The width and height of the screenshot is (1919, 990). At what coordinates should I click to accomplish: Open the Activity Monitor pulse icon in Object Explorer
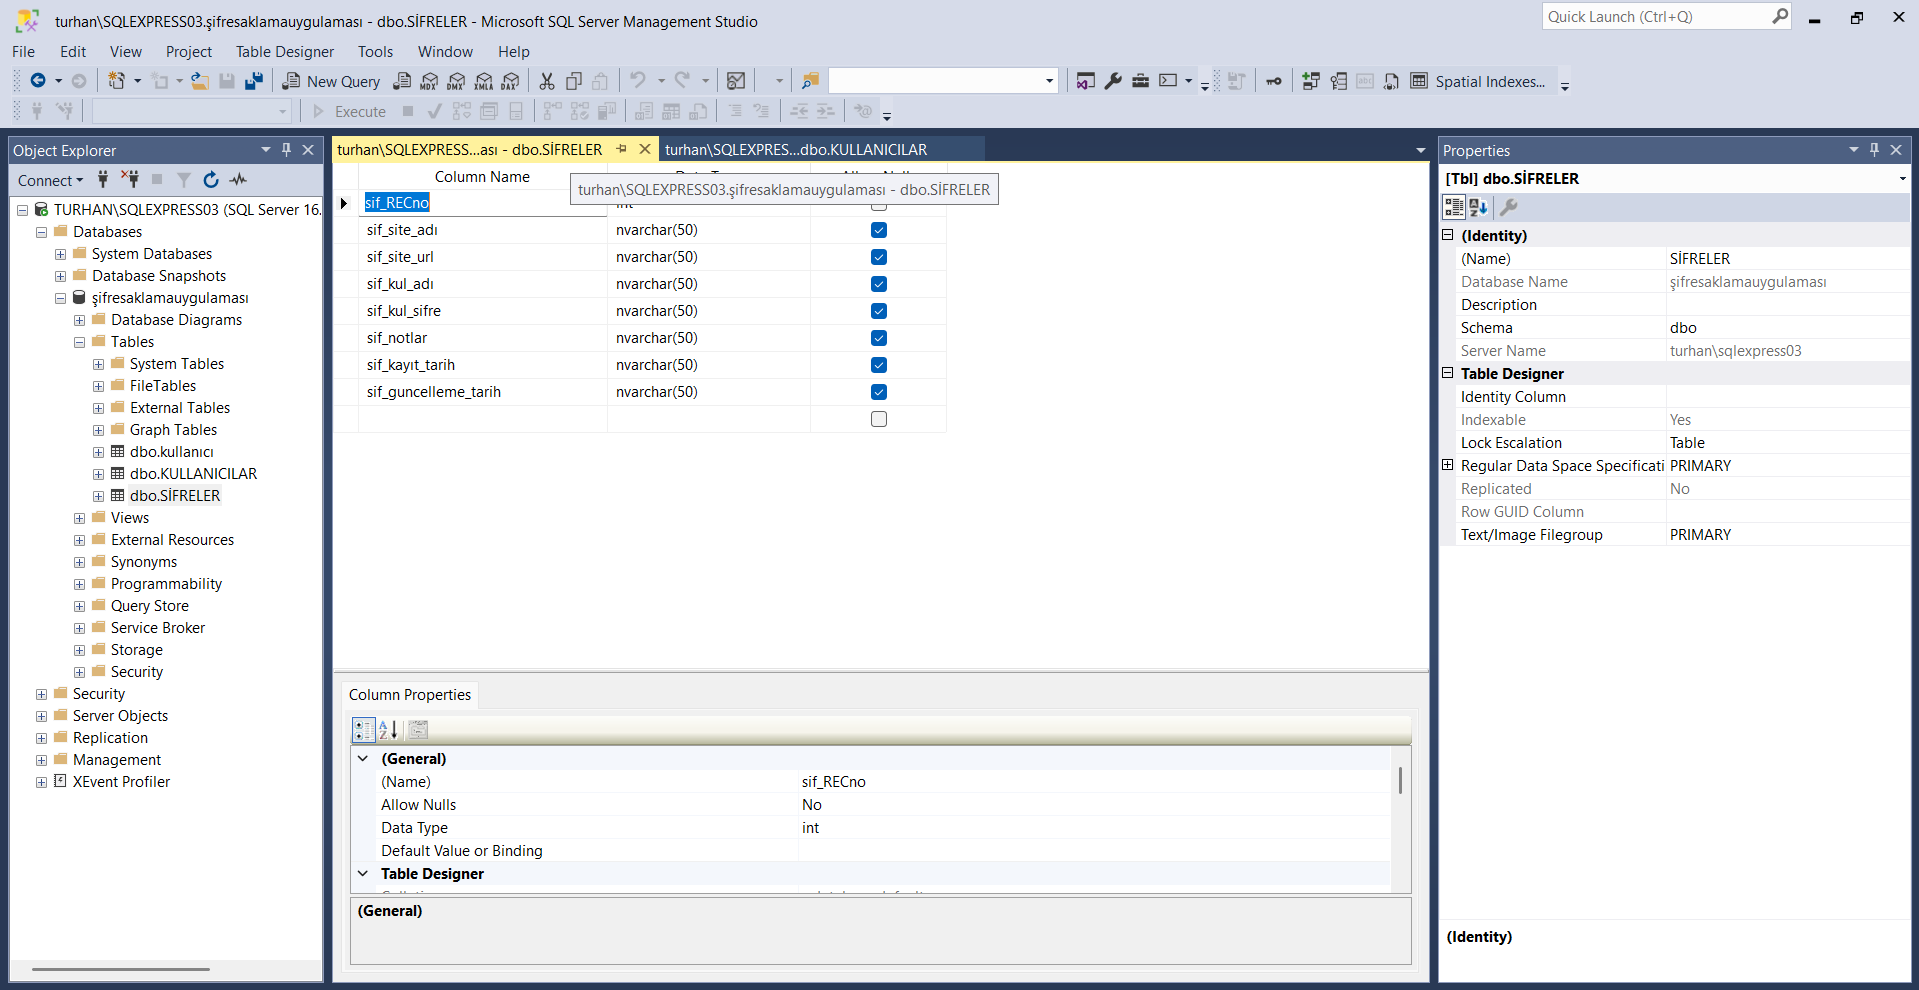(x=238, y=180)
